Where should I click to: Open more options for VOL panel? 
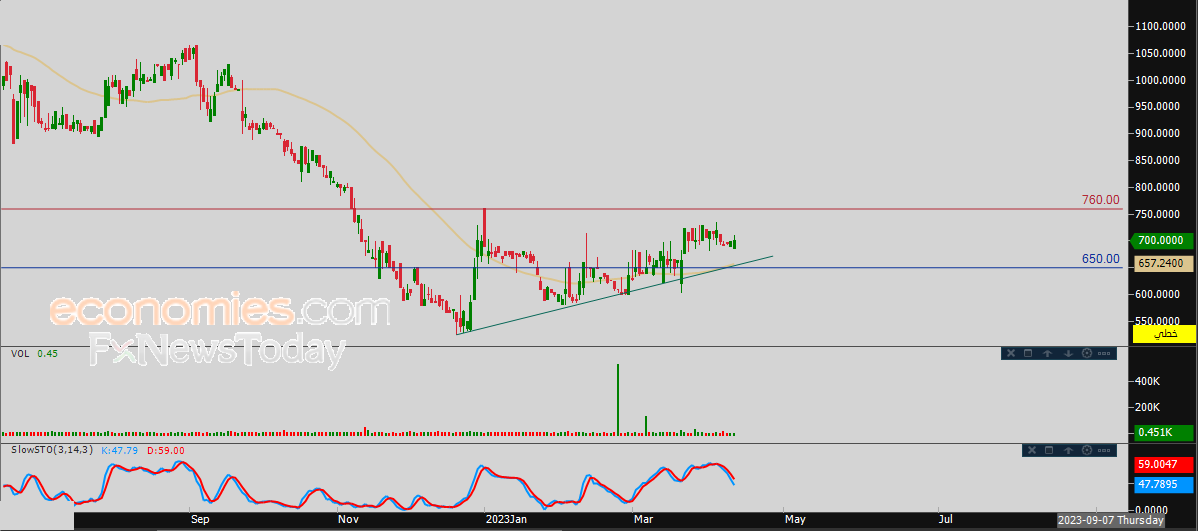click(x=1105, y=353)
